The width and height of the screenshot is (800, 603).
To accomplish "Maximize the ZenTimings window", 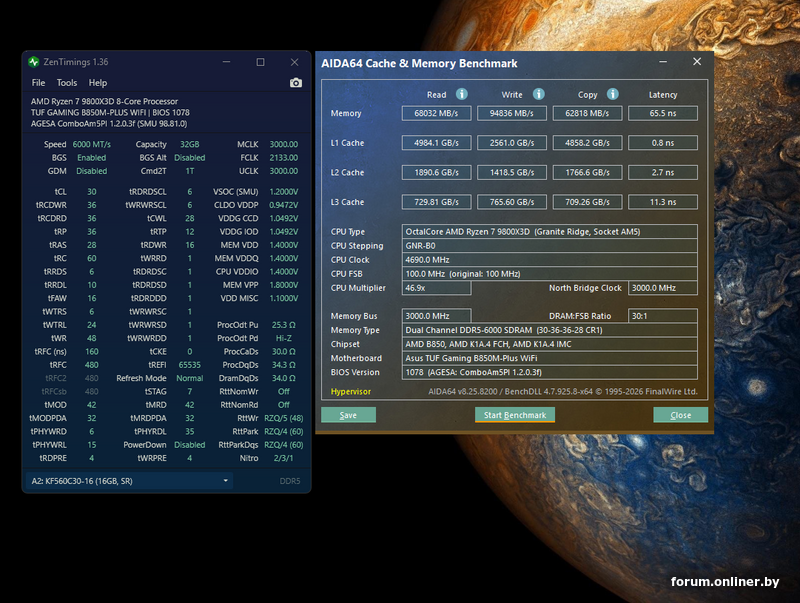I will coord(260,62).
